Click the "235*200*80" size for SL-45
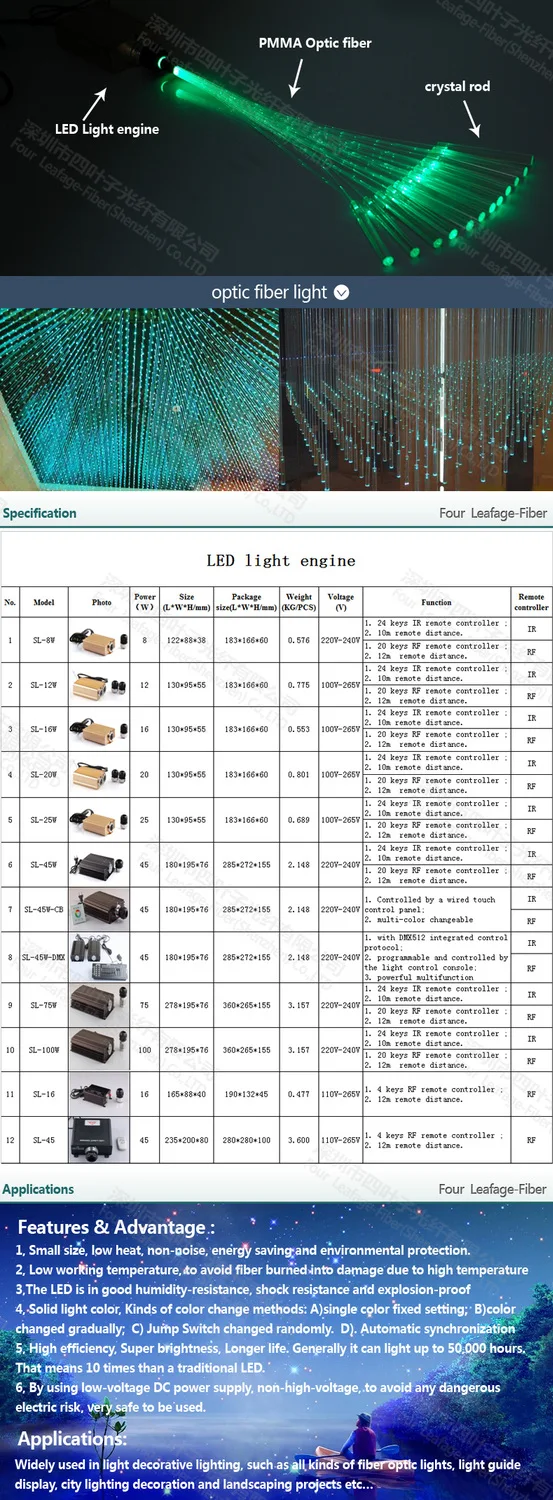553x1500 pixels. pyautogui.click(x=187, y=1140)
